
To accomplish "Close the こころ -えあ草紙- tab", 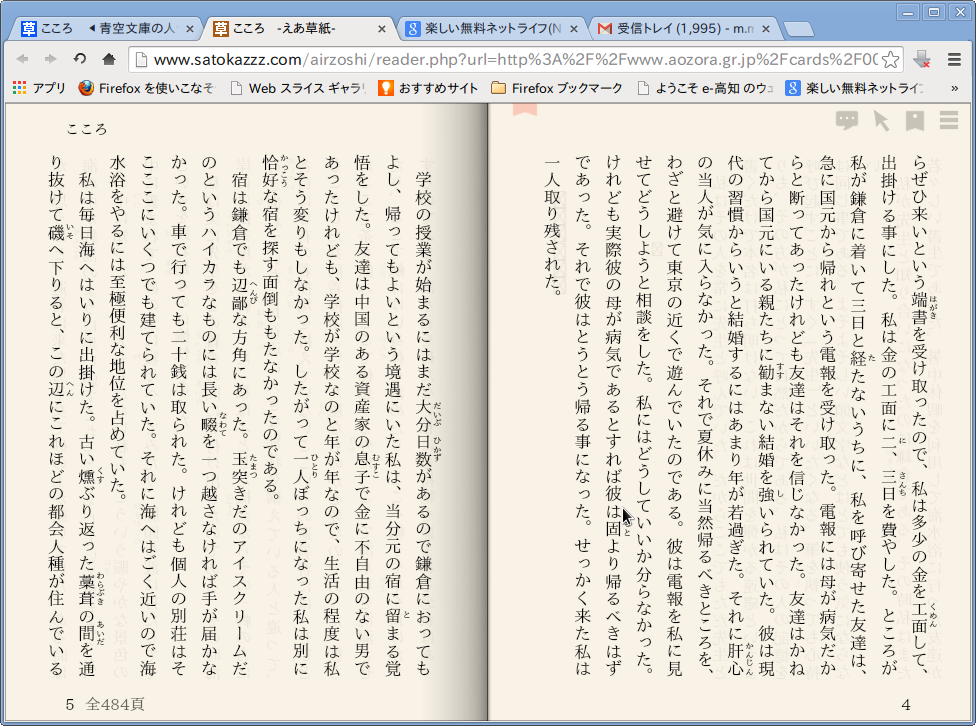I will (382, 29).
